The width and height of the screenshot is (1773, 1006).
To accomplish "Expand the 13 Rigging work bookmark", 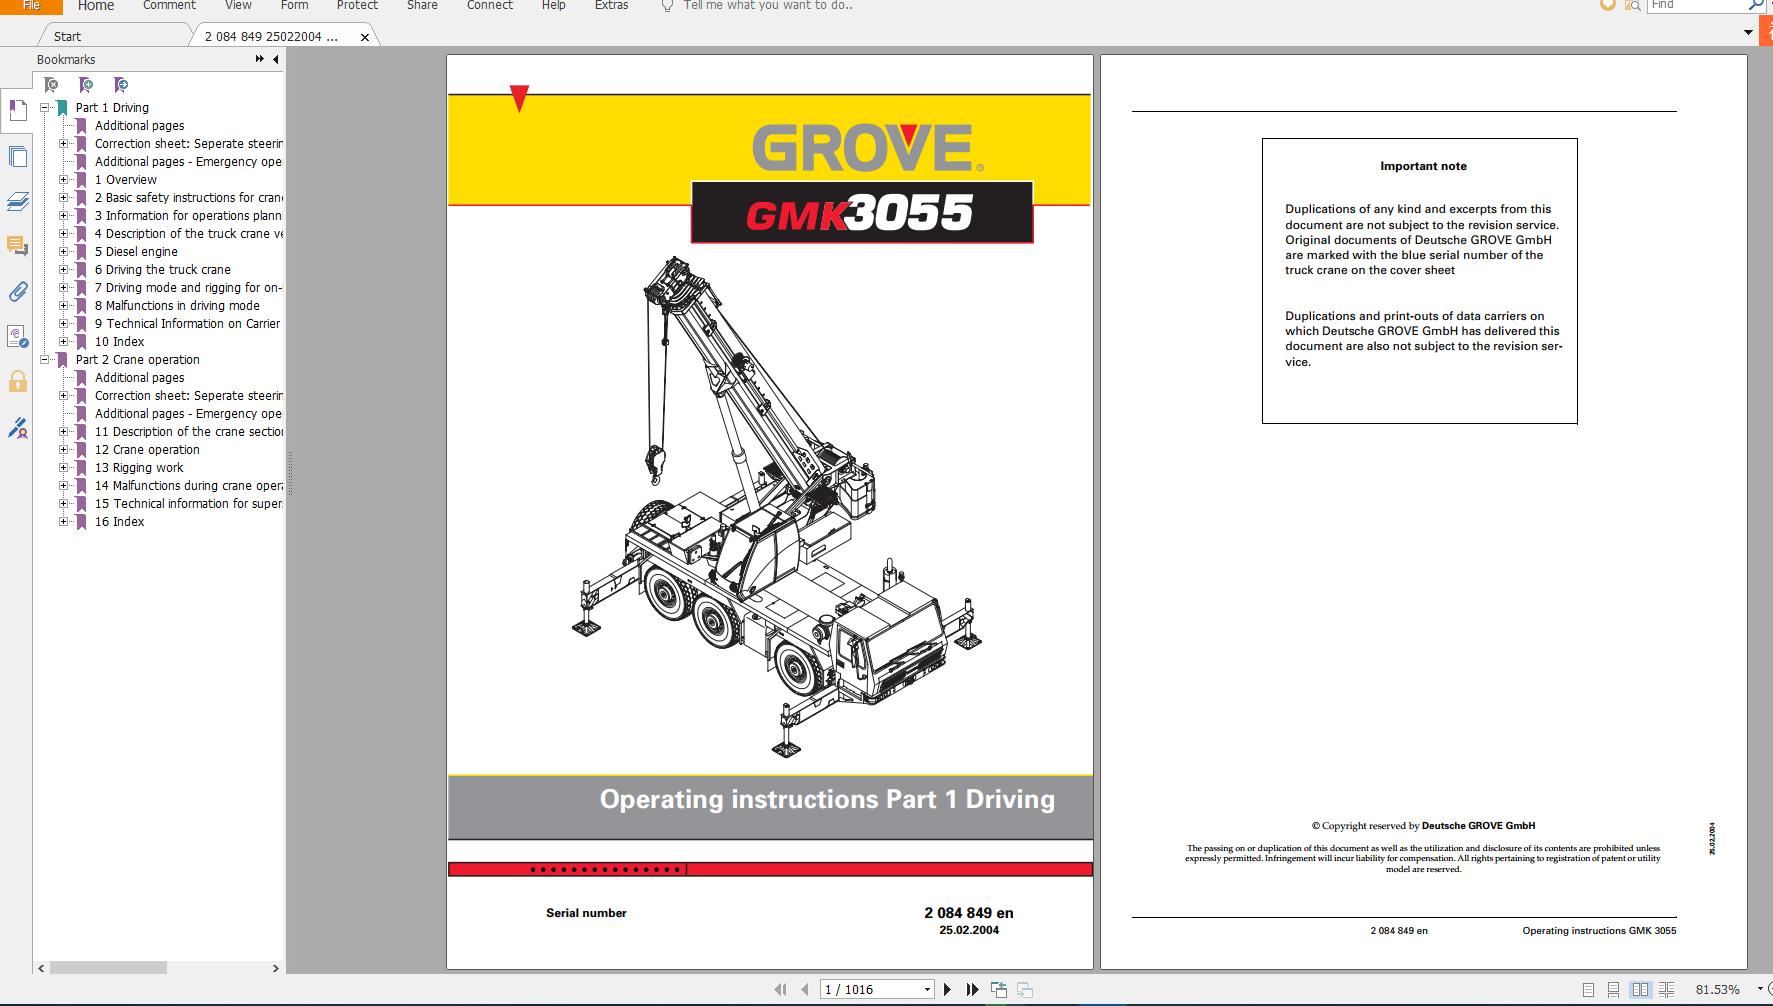I will tap(63, 467).
